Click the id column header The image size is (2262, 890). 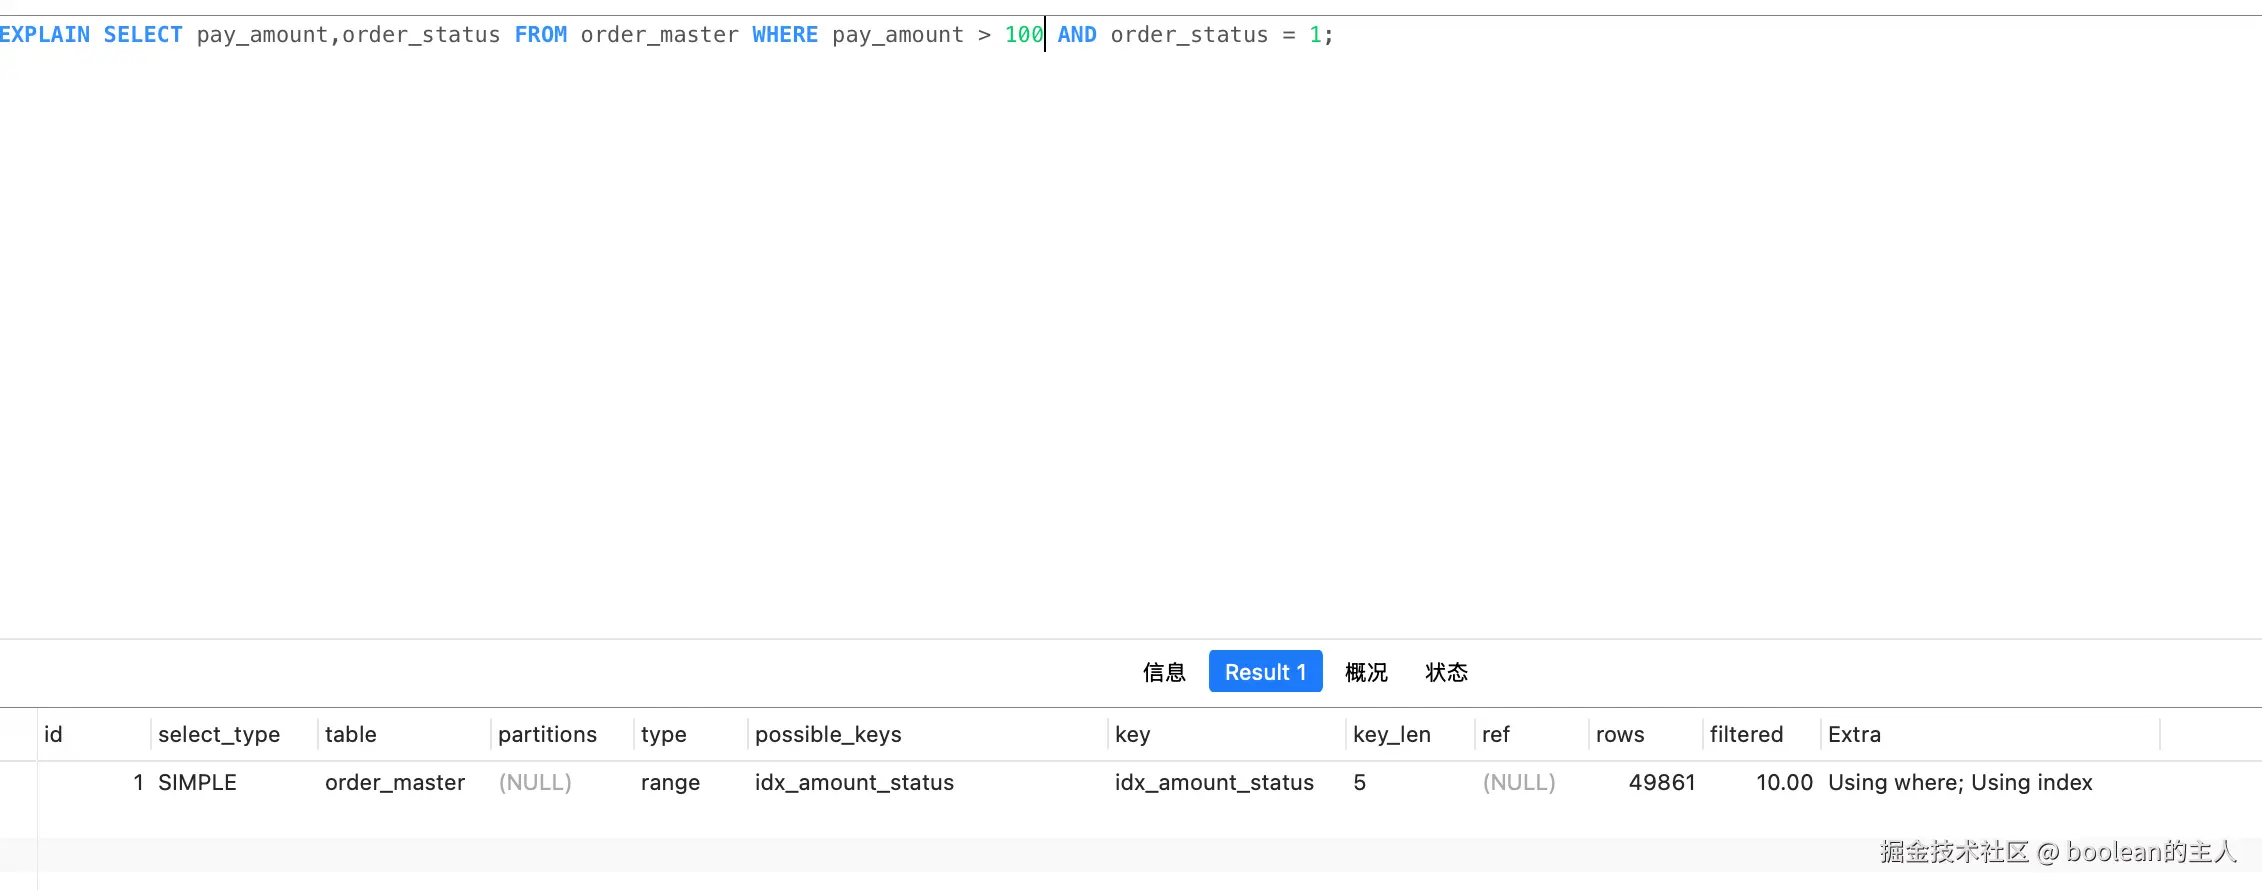(x=94, y=734)
